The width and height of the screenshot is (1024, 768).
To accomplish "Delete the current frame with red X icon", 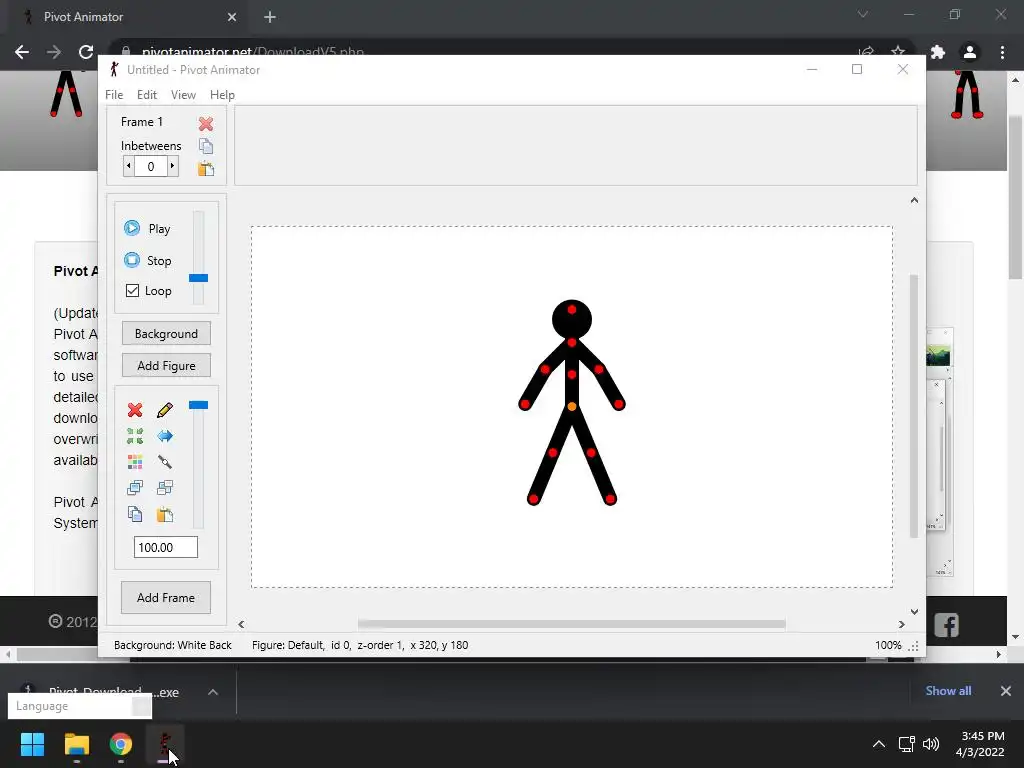I will click(x=206, y=123).
